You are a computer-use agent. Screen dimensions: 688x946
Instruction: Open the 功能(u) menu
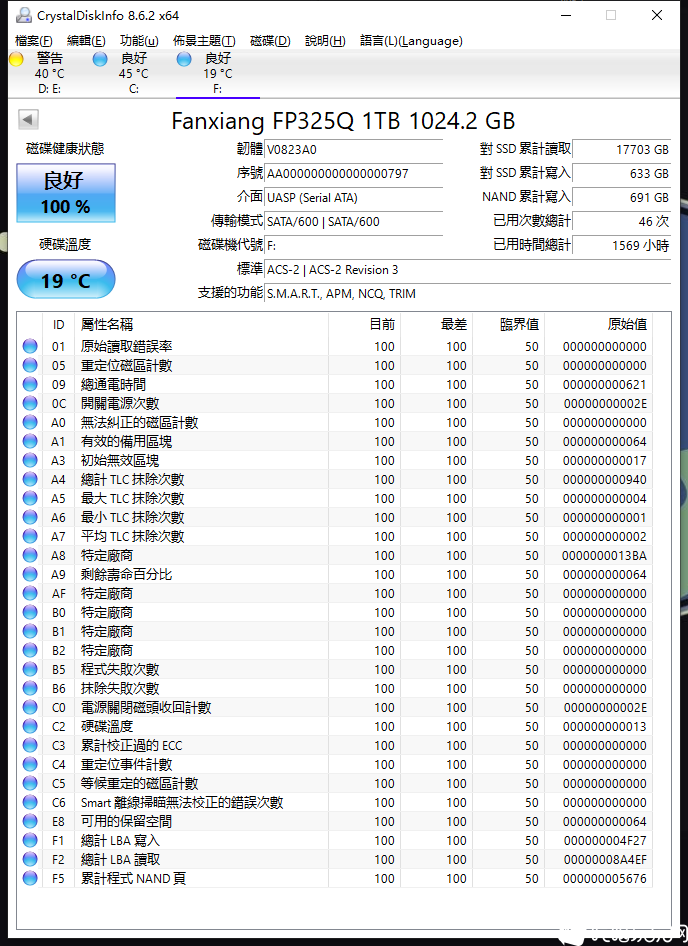[139, 41]
